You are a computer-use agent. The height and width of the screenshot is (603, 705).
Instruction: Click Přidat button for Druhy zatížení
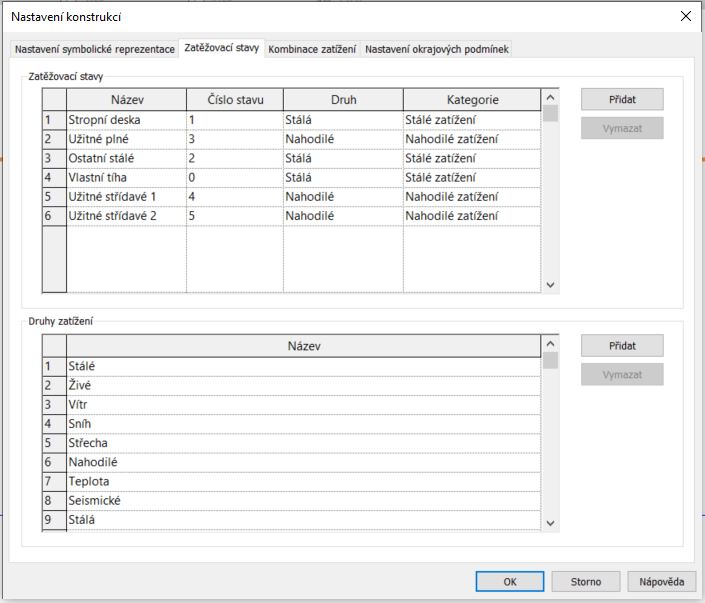(x=621, y=345)
